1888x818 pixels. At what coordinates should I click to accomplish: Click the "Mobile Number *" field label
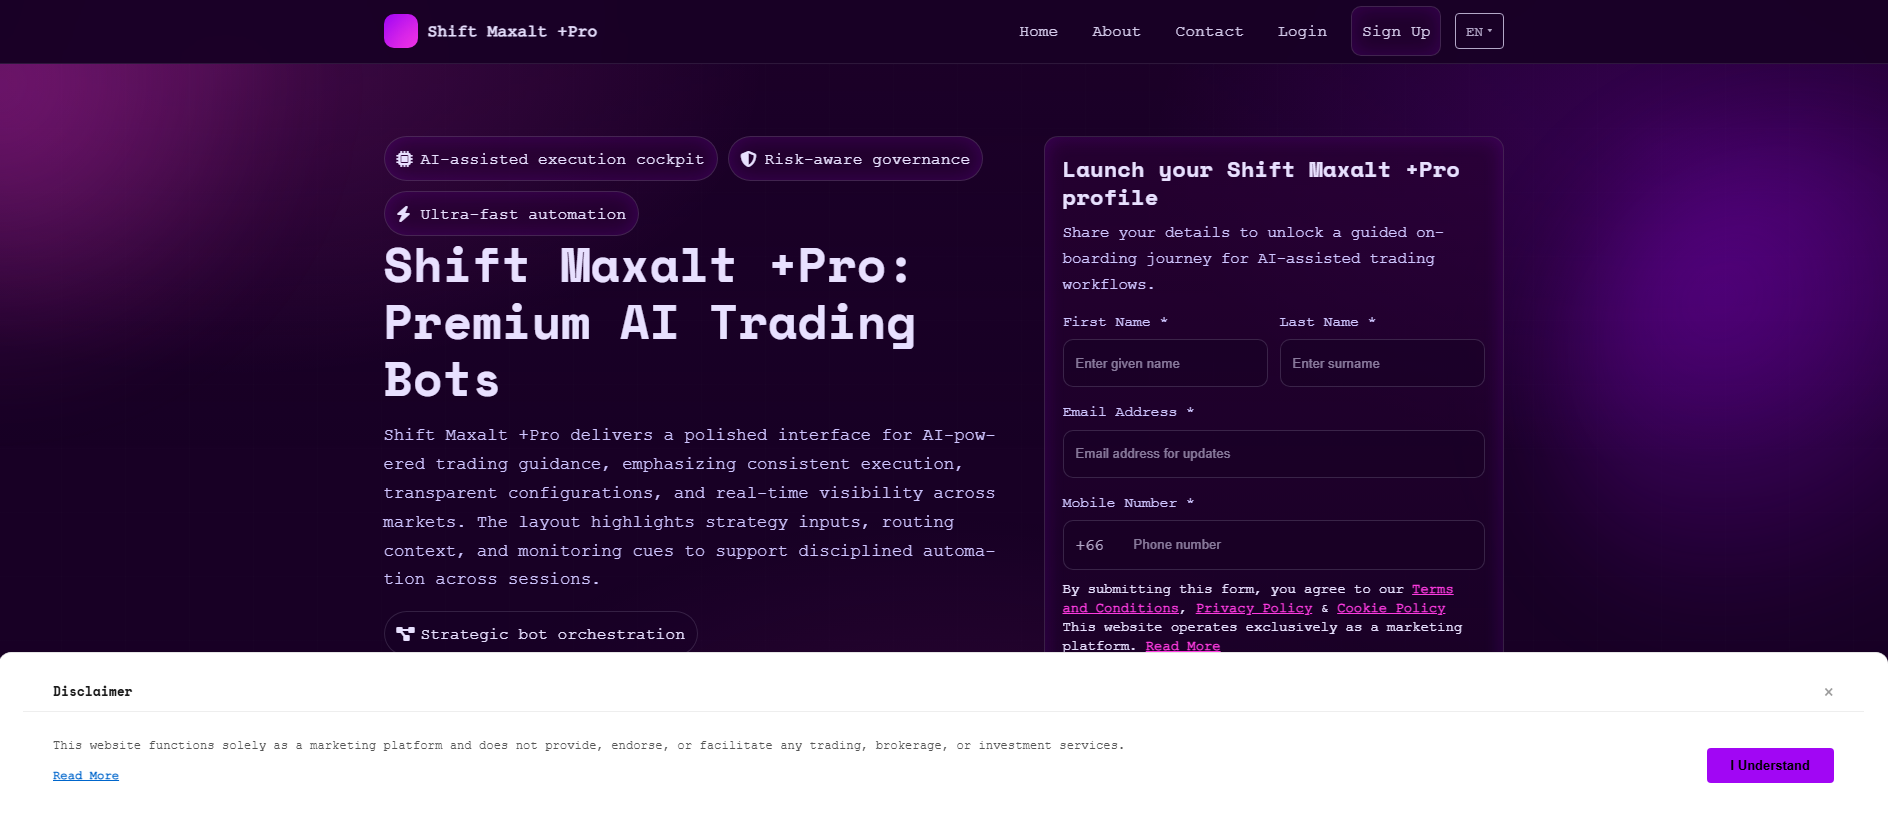click(1128, 503)
